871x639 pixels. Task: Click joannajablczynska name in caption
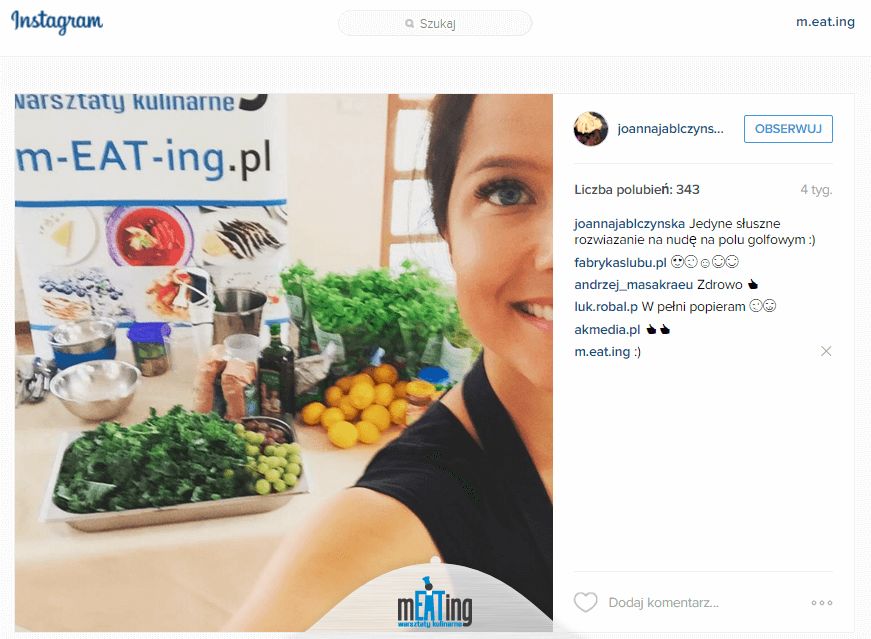pyautogui.click(x=629, y=223)
